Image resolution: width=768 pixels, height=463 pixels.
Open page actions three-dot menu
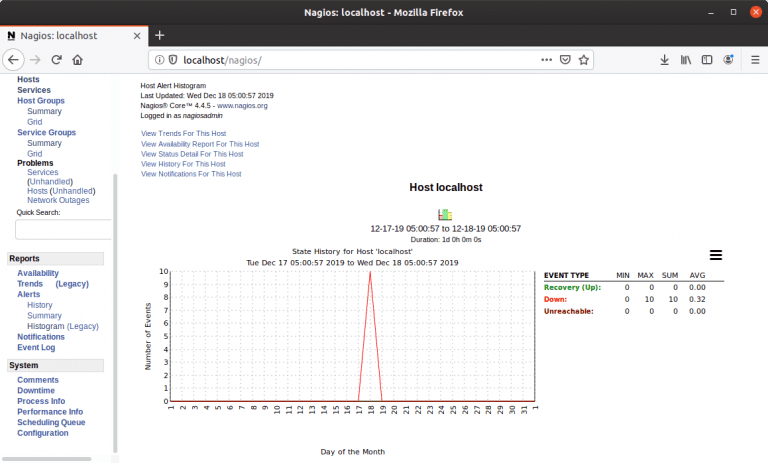click(x=547, y=60)
